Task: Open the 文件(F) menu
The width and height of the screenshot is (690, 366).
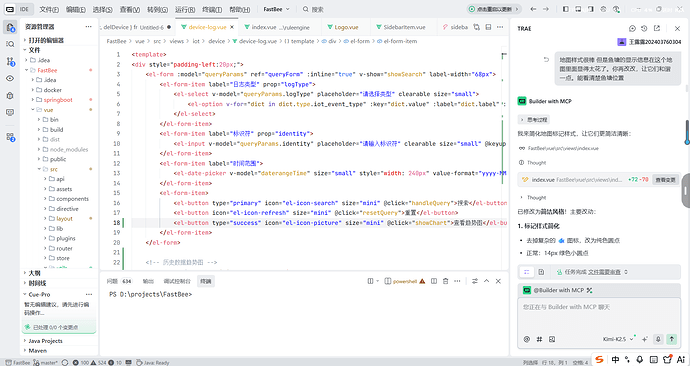Action: [x=49, y=9]
